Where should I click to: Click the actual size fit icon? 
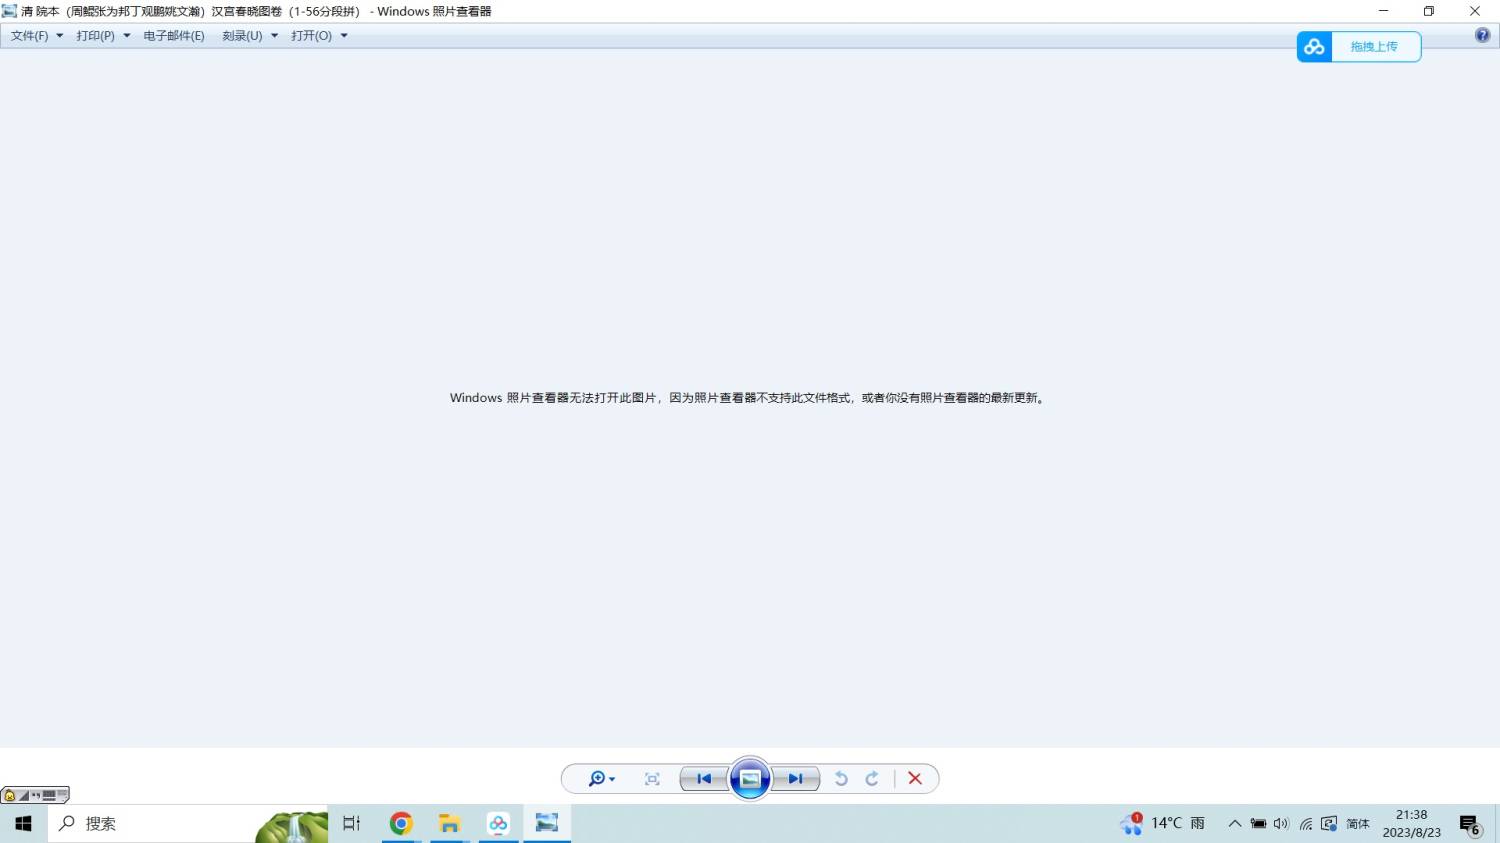[652, 779]
